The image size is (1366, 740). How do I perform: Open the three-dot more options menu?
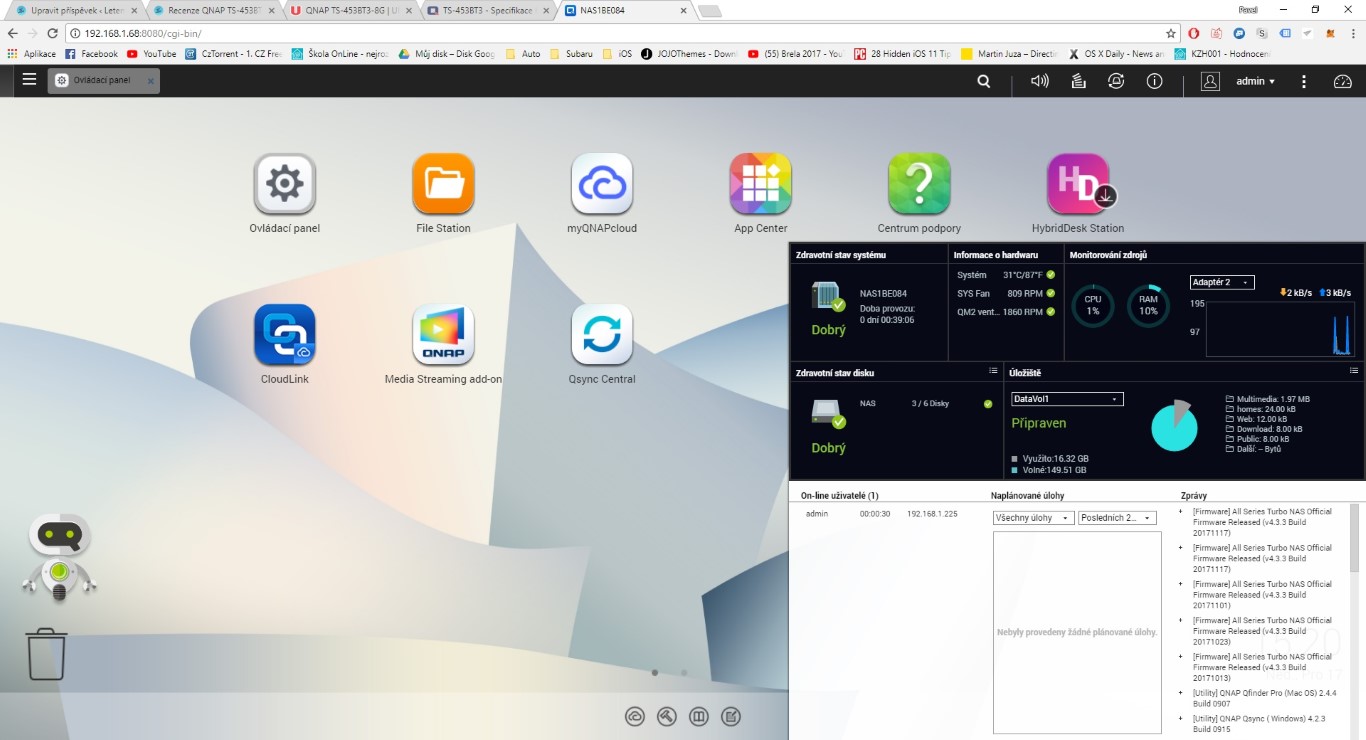[1303, 81]
